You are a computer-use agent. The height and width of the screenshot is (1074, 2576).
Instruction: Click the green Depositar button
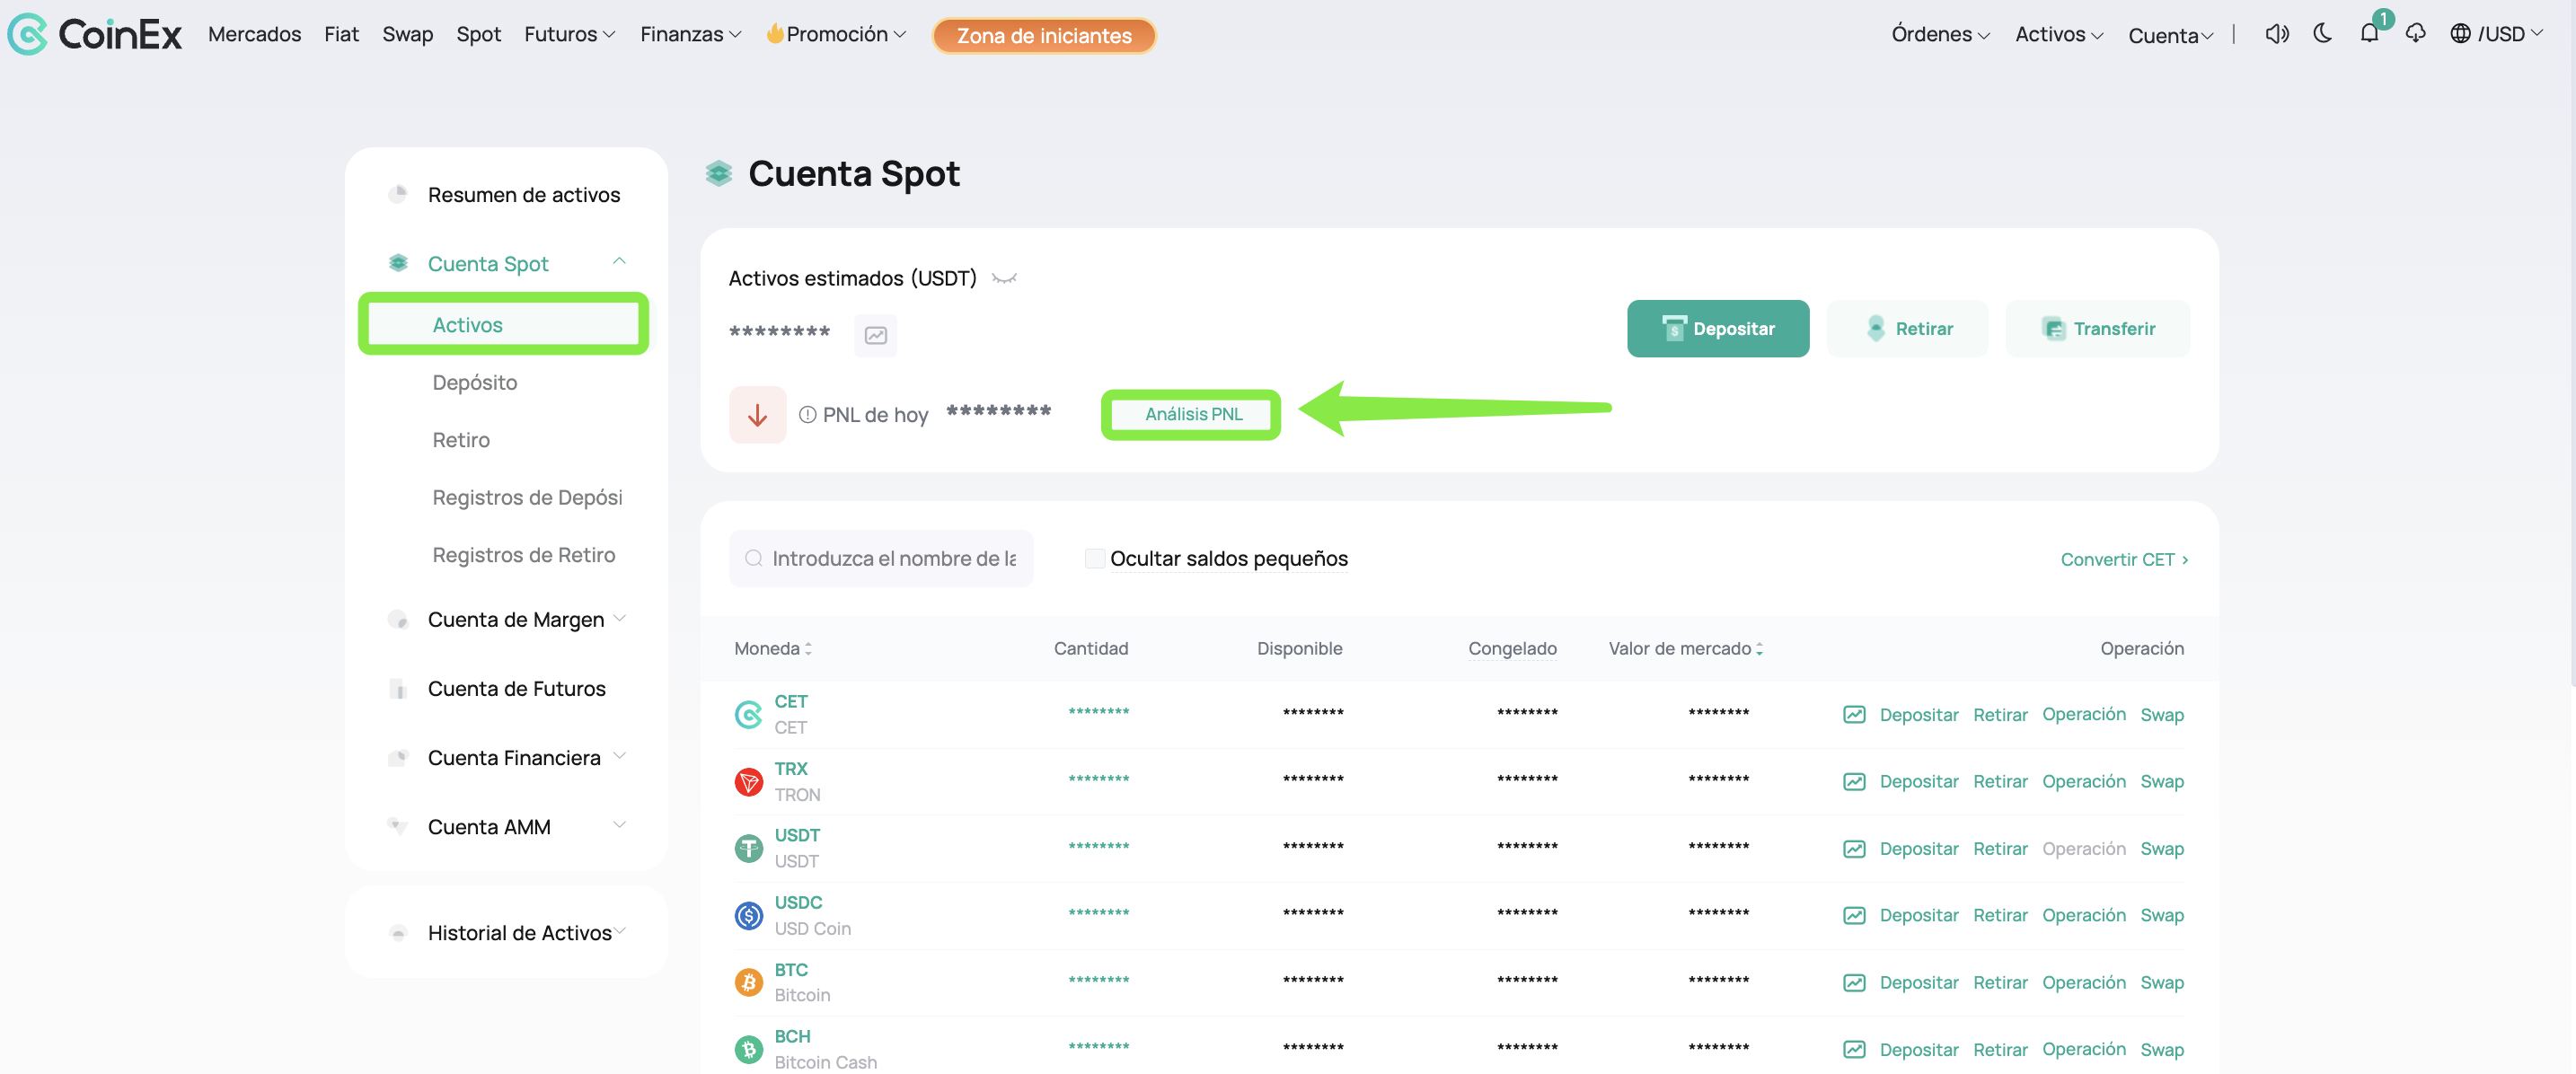[x=1717, y=328]
